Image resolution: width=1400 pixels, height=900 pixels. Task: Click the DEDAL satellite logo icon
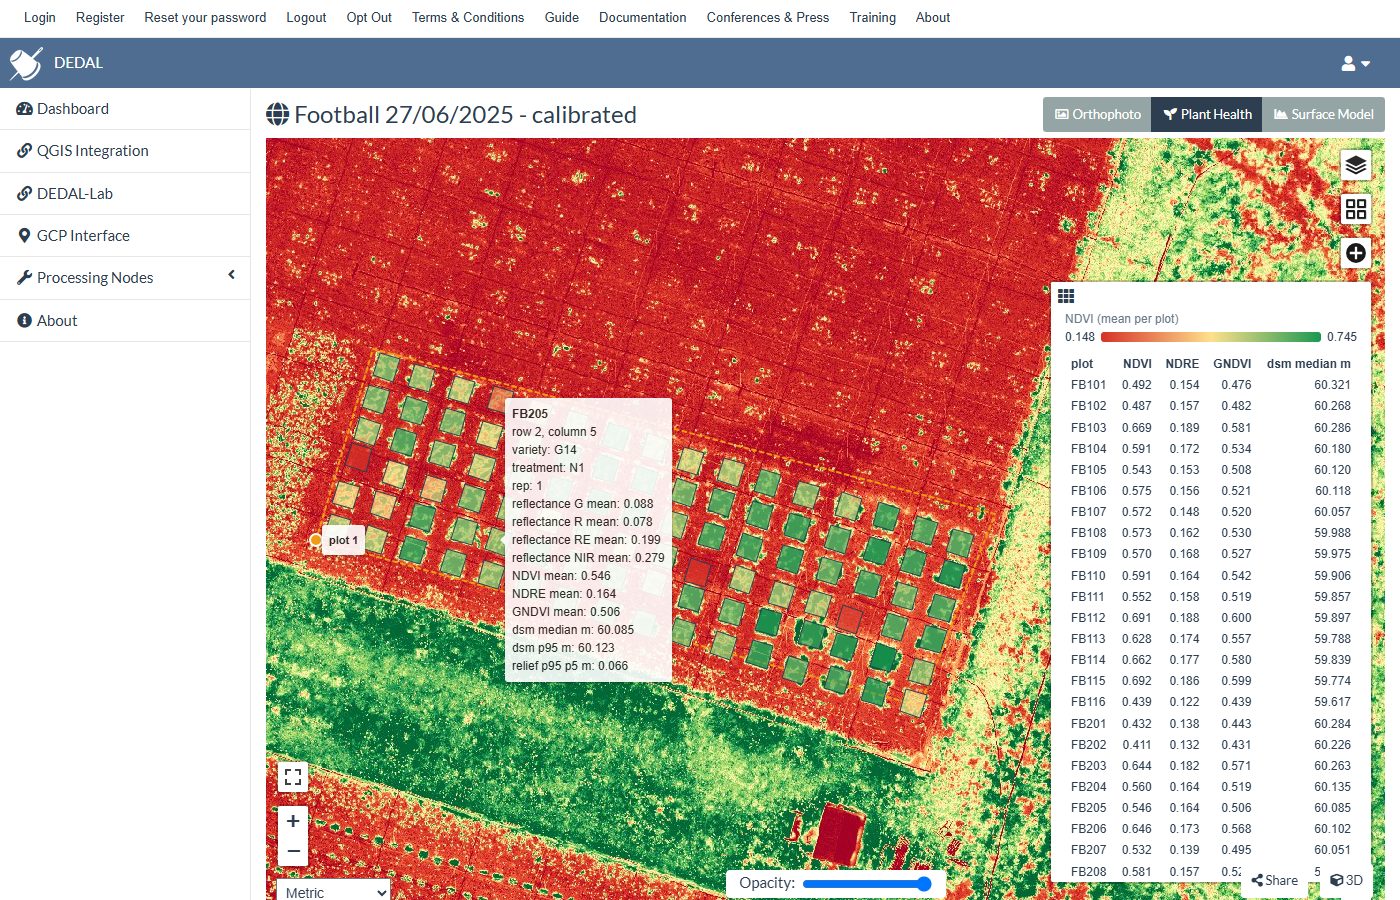pos(26,63)
